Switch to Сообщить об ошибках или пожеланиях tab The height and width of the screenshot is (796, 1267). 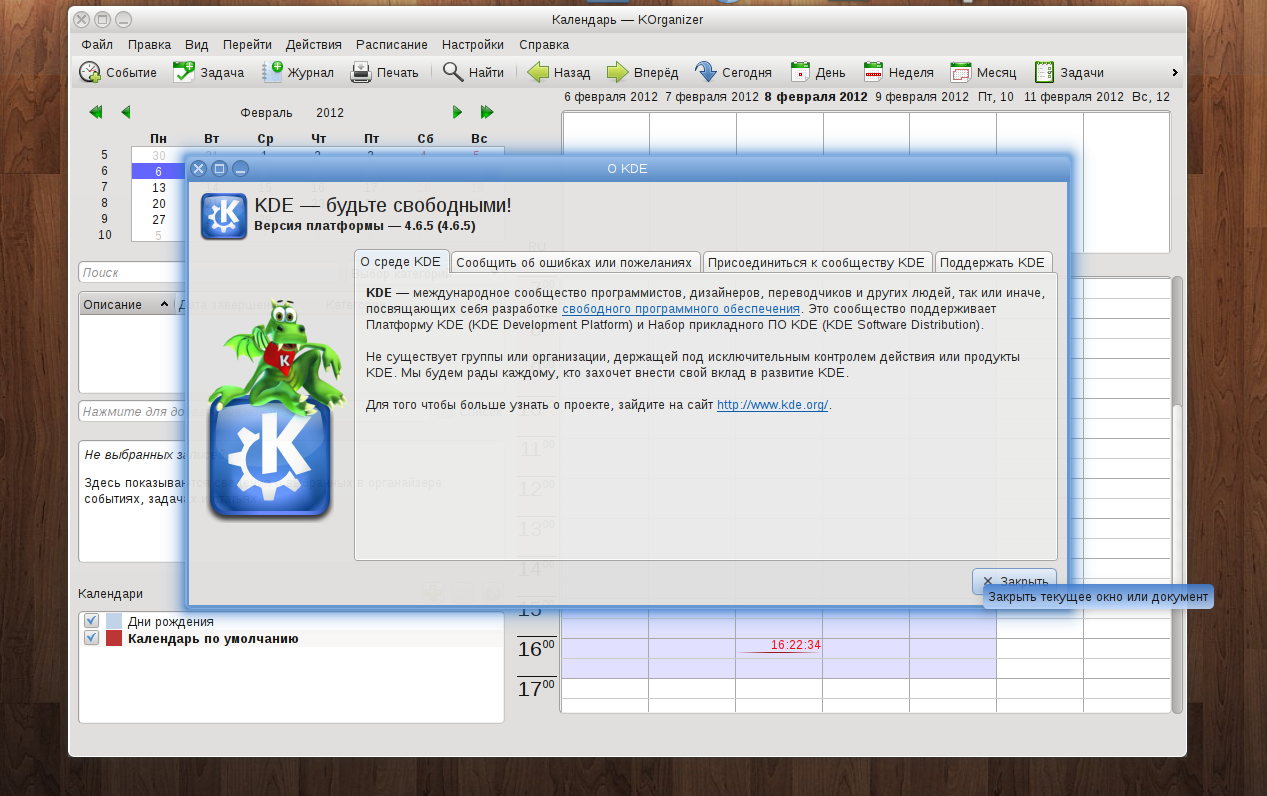pos(574,262)
